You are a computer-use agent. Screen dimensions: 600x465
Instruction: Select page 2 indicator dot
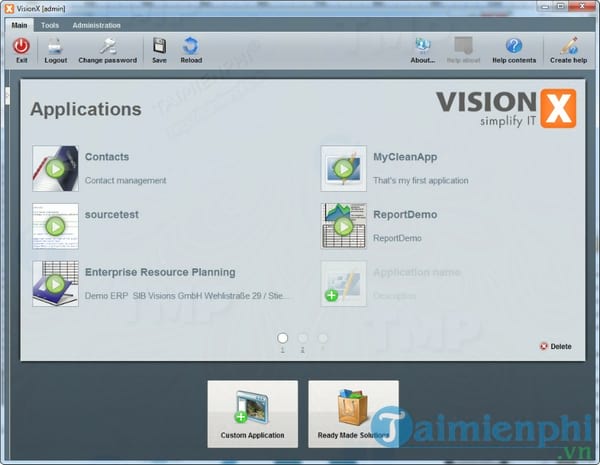click(302, 338)
